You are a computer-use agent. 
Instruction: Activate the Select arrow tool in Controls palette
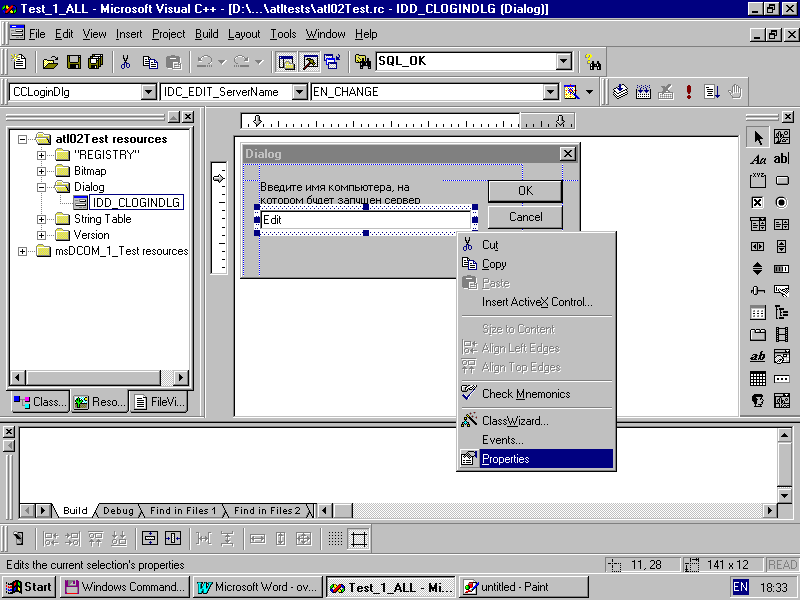(758, 137)
